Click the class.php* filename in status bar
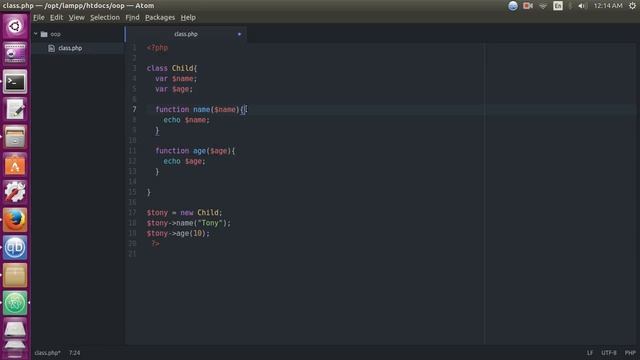The width and height of the screenshot is (640, 360). tap(47, 353)
